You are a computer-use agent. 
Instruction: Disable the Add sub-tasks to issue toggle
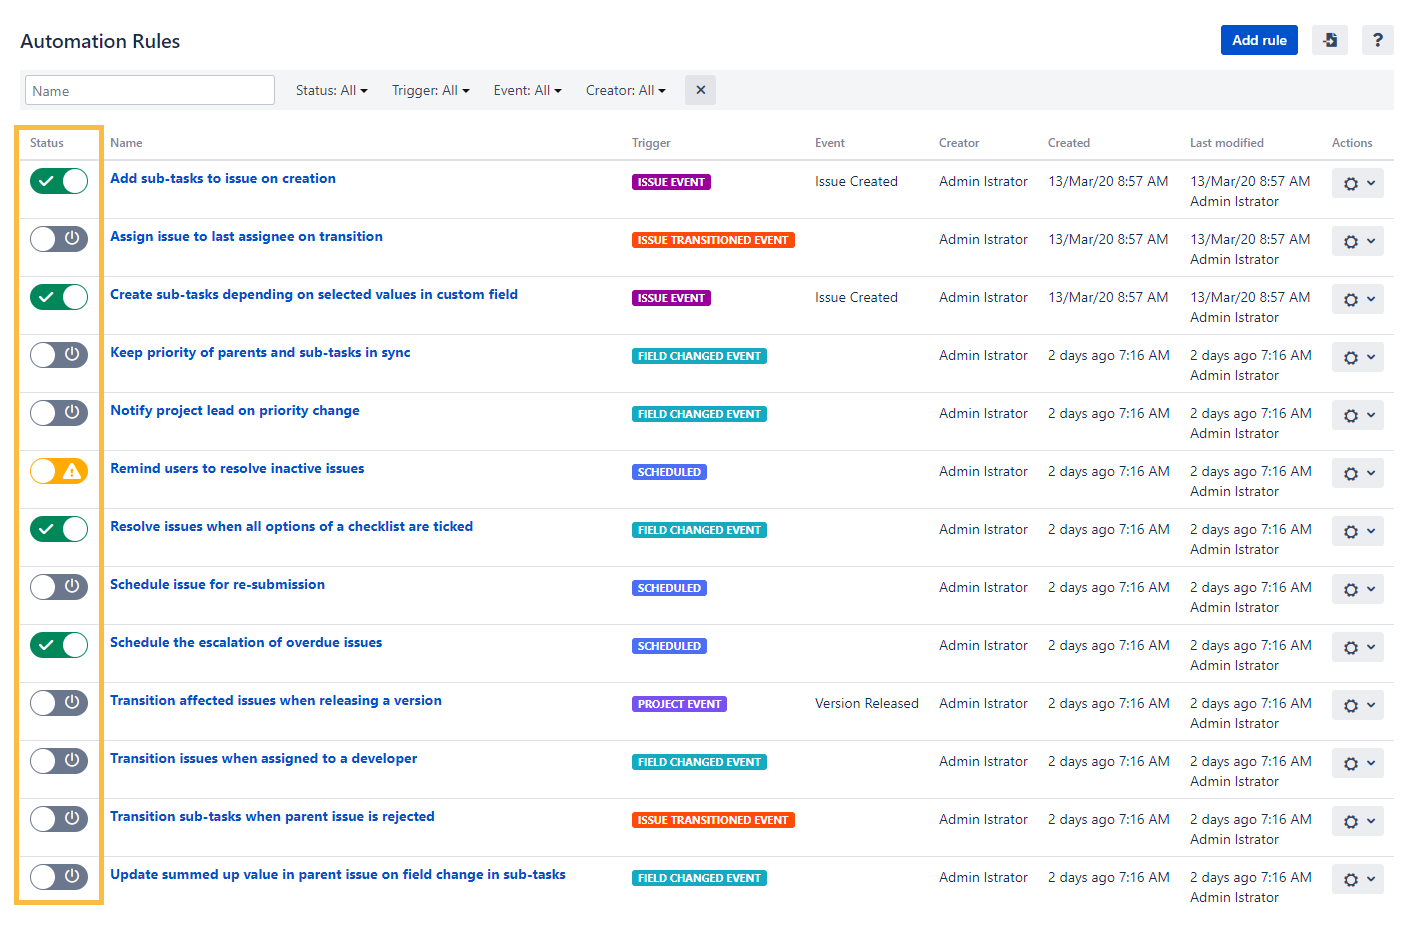click(59, 181)
